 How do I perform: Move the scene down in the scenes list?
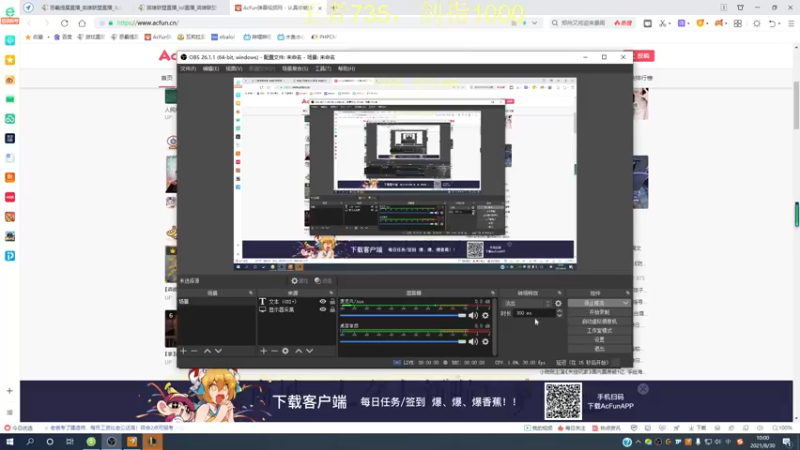point(218,351)
